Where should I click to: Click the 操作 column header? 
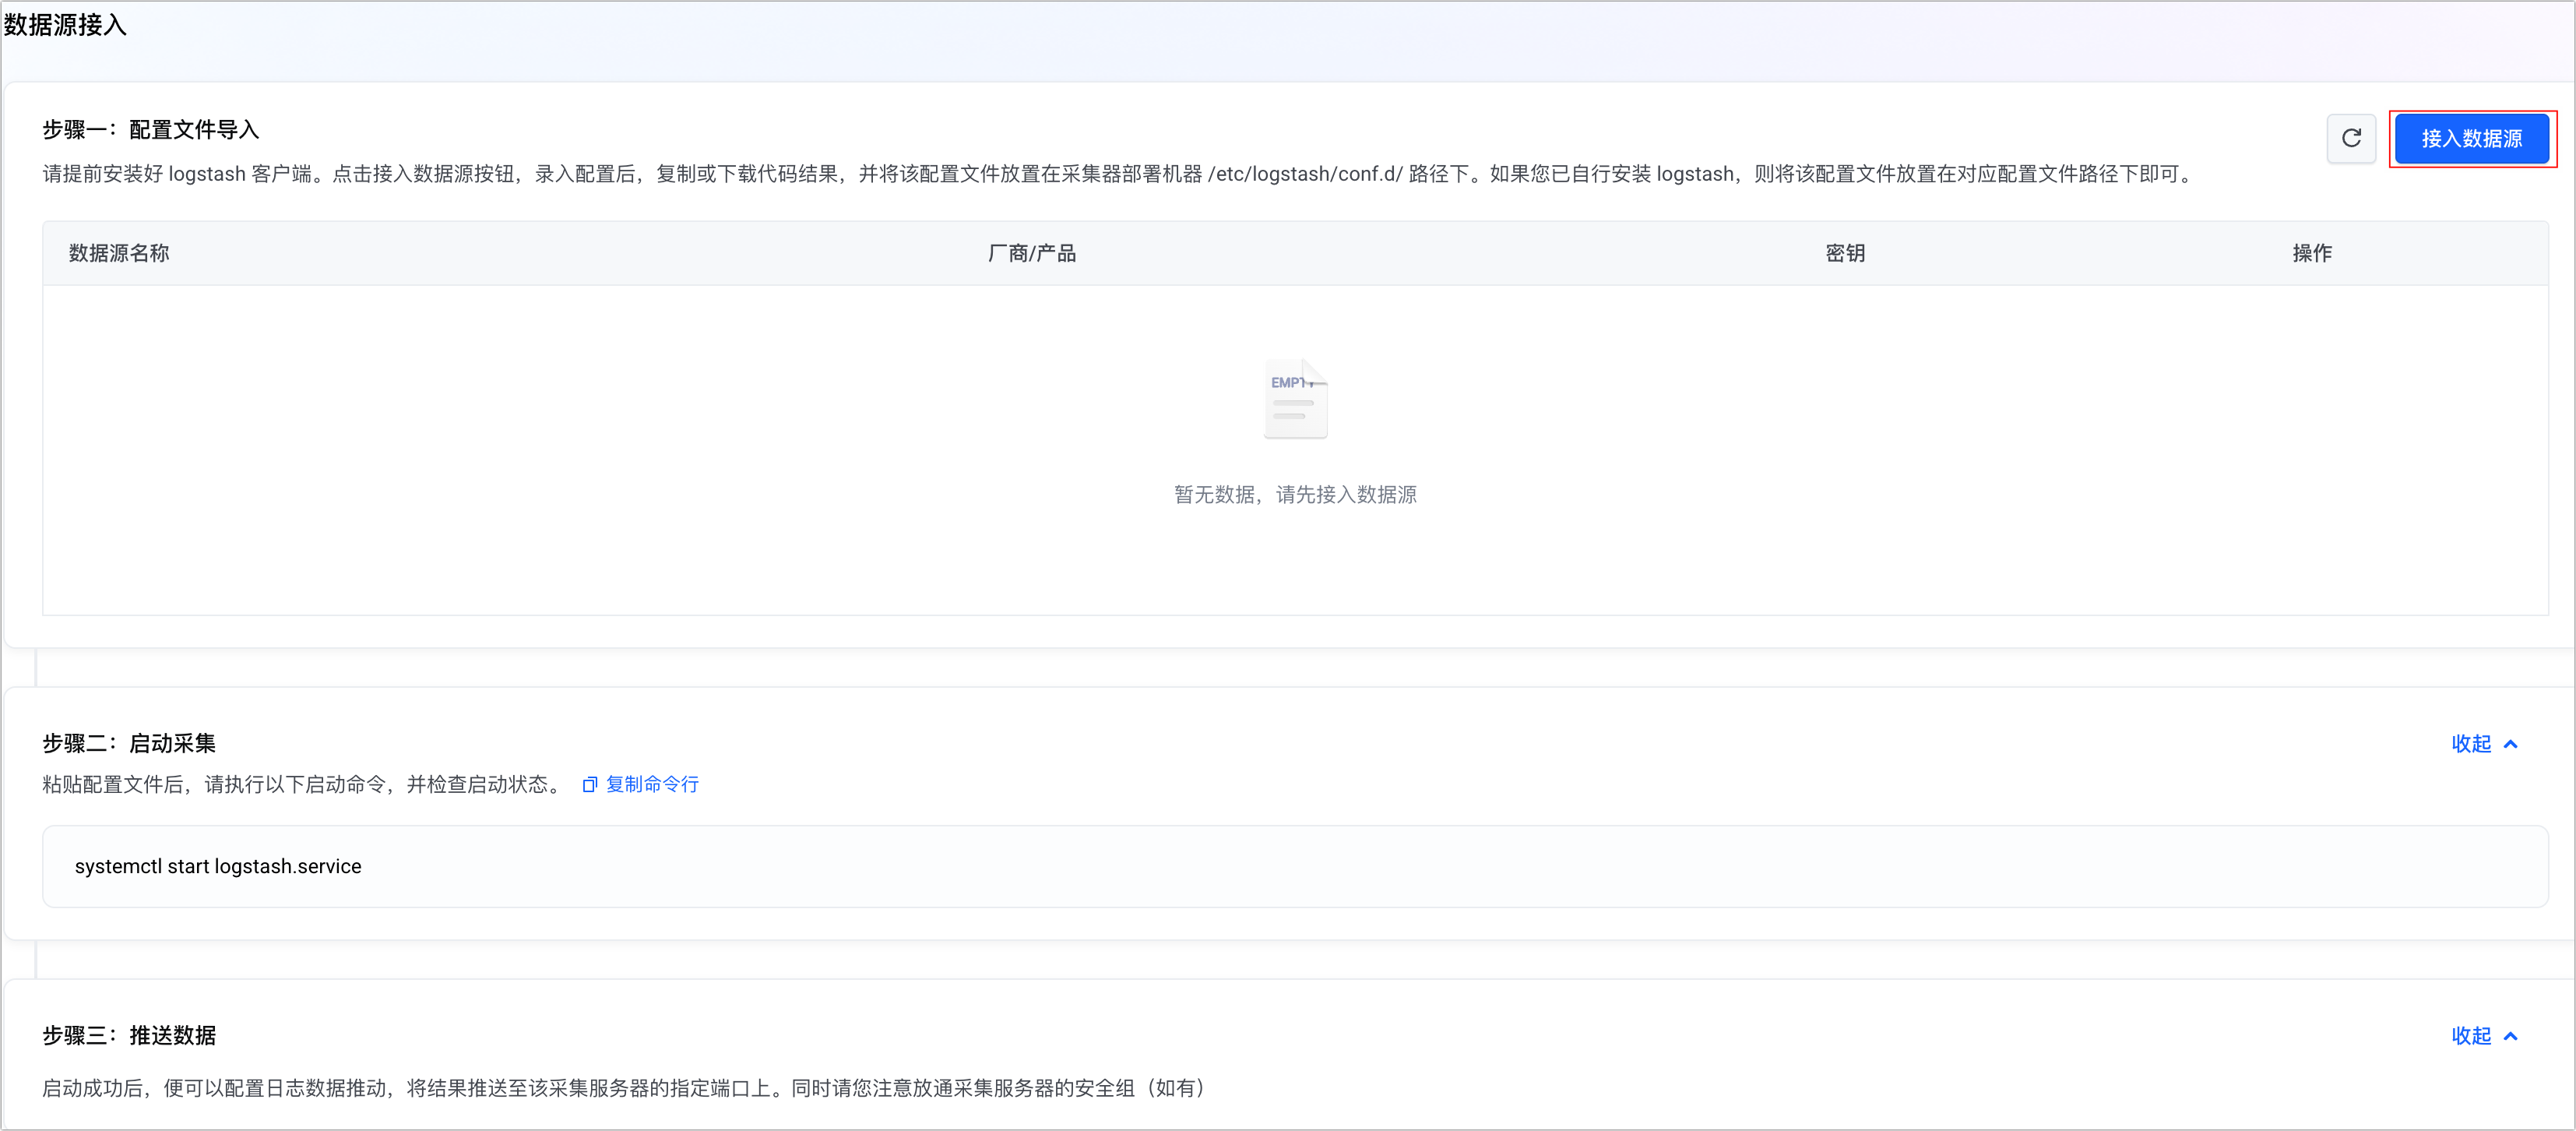[2312, 253]
